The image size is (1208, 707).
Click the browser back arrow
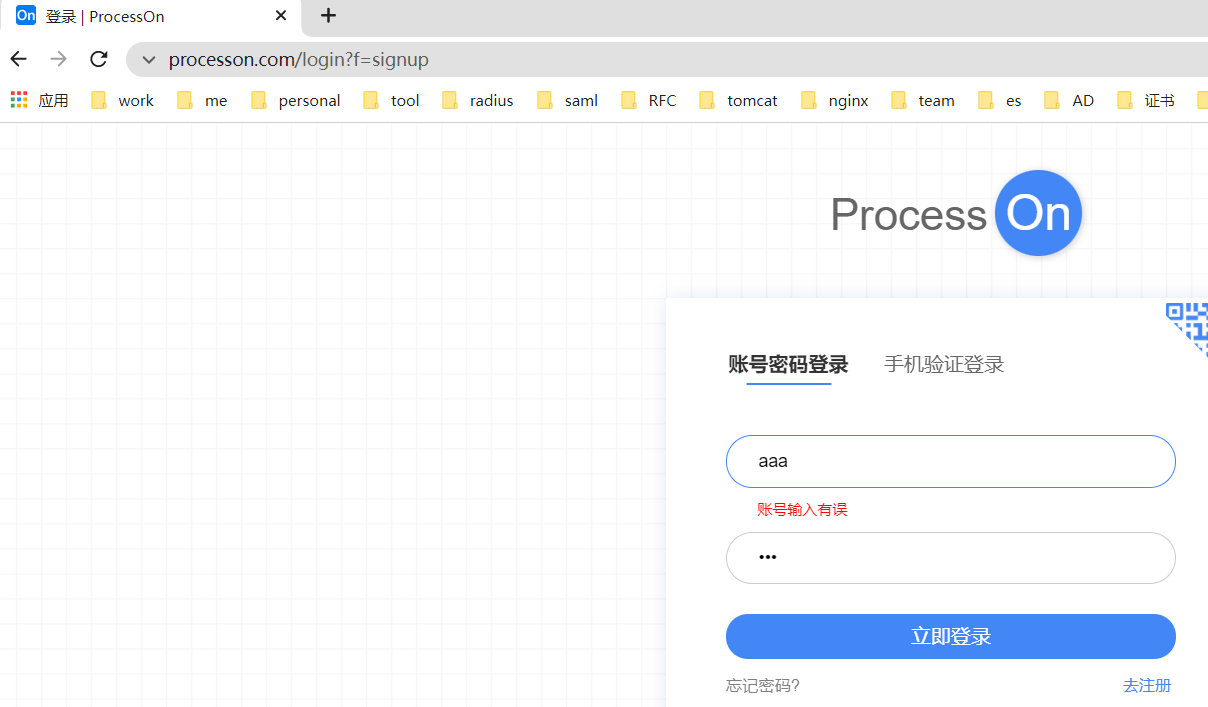point(19,59)
